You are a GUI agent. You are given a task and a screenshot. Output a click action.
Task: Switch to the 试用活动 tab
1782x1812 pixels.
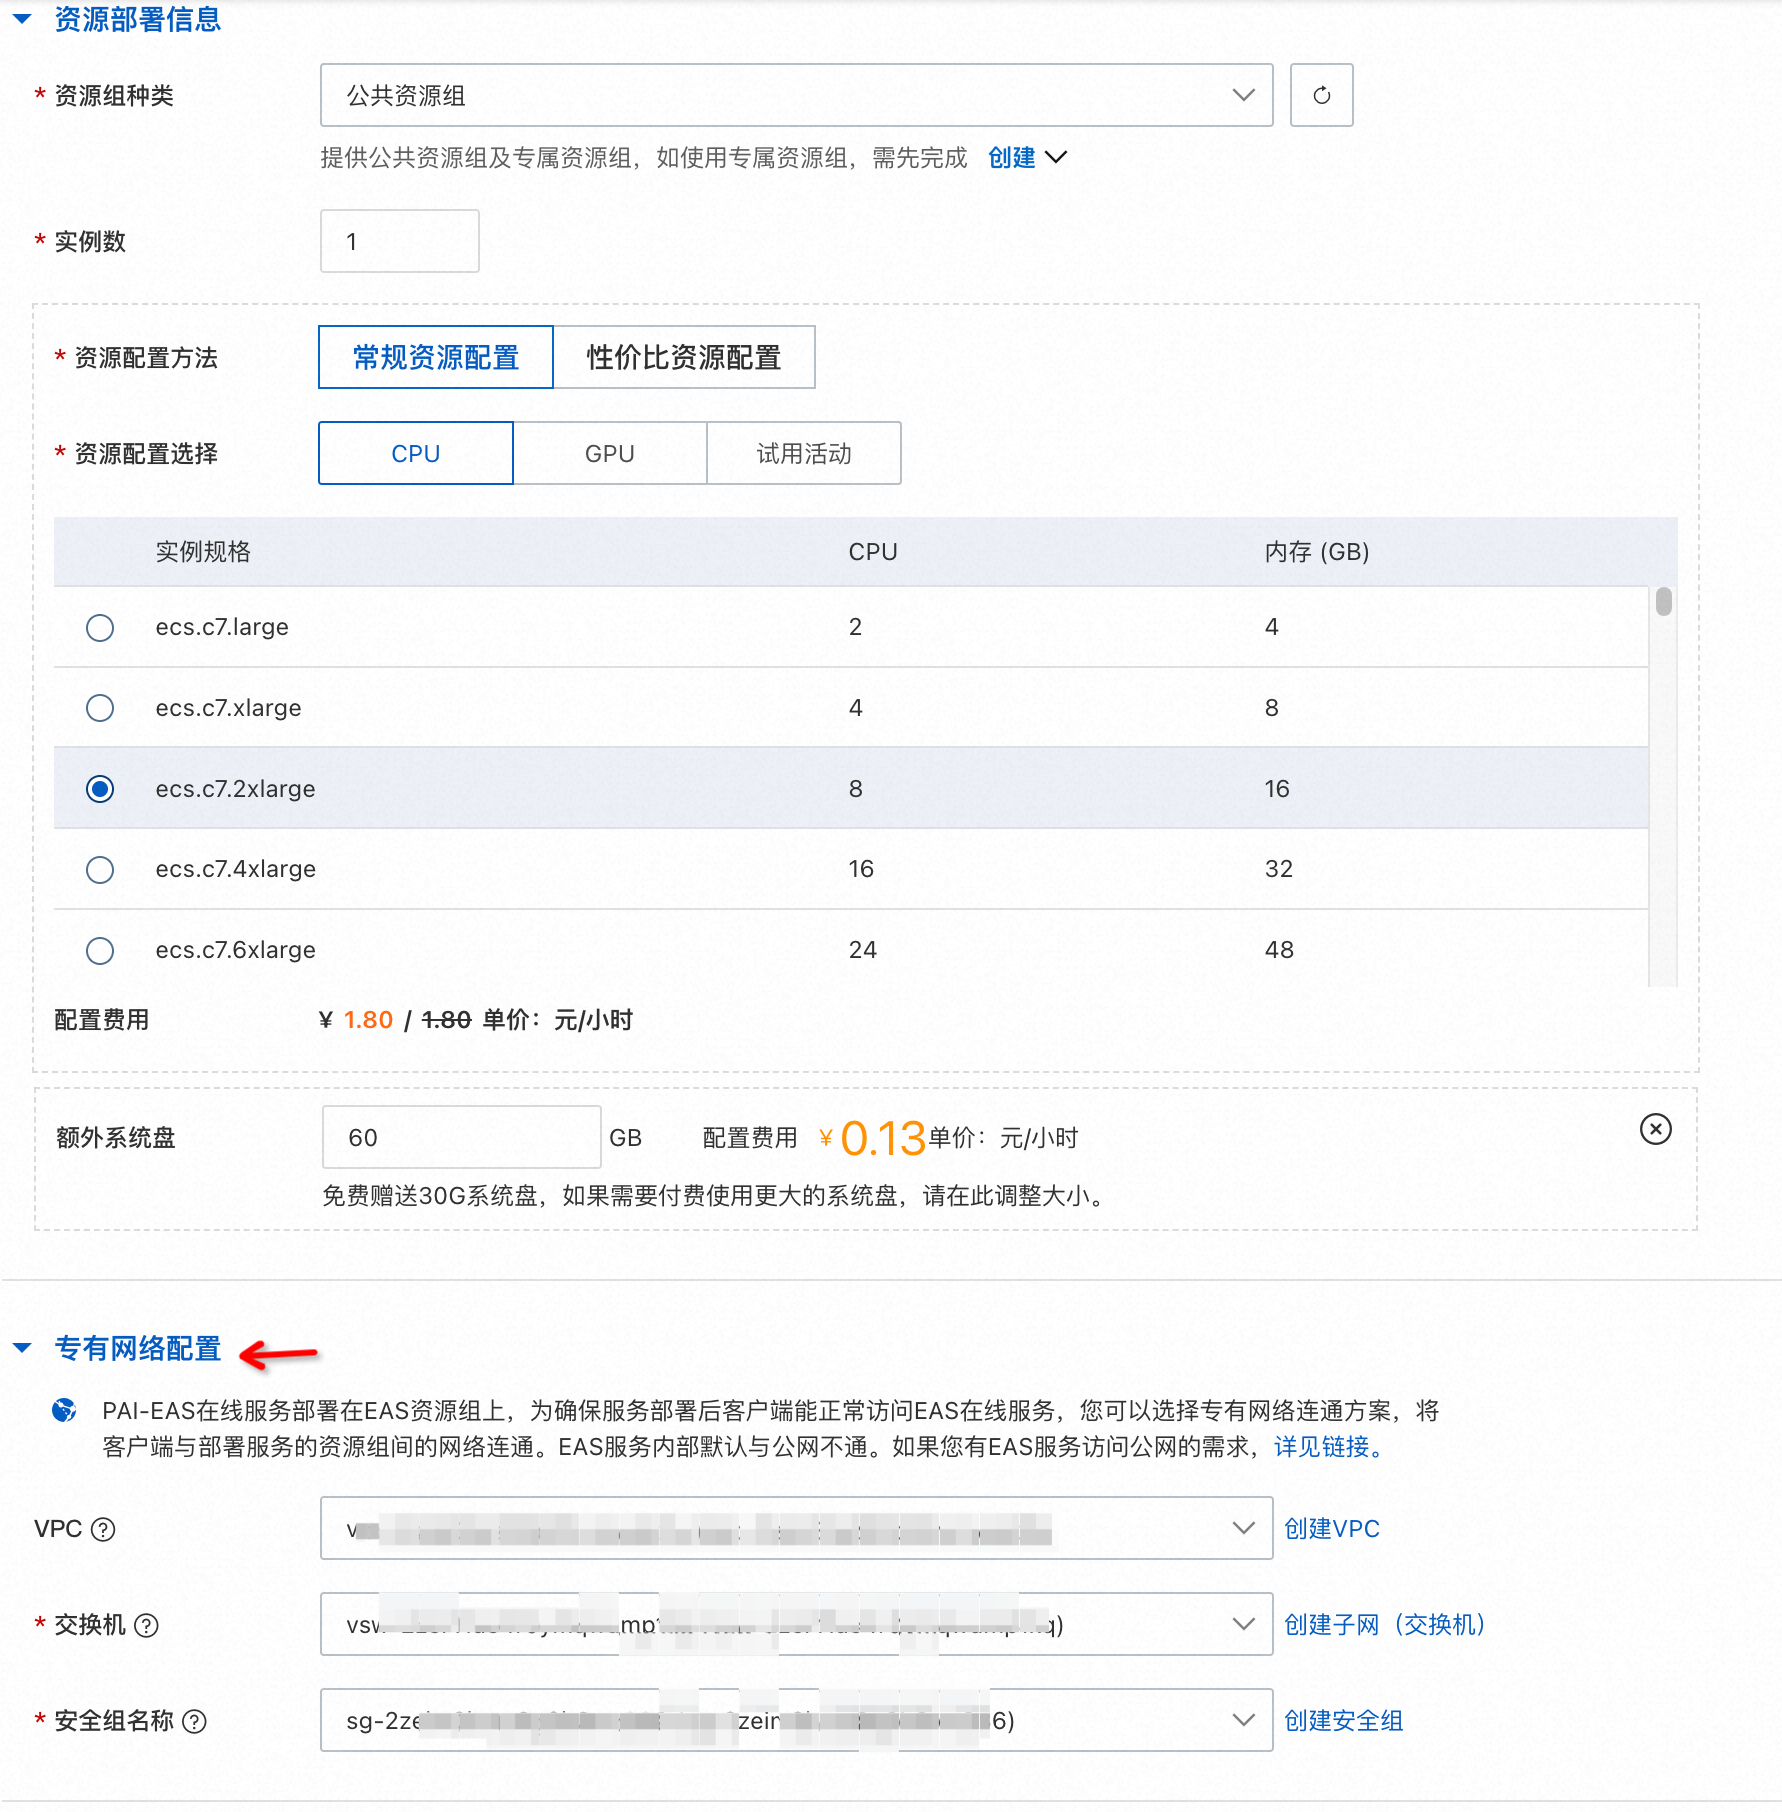803,453
